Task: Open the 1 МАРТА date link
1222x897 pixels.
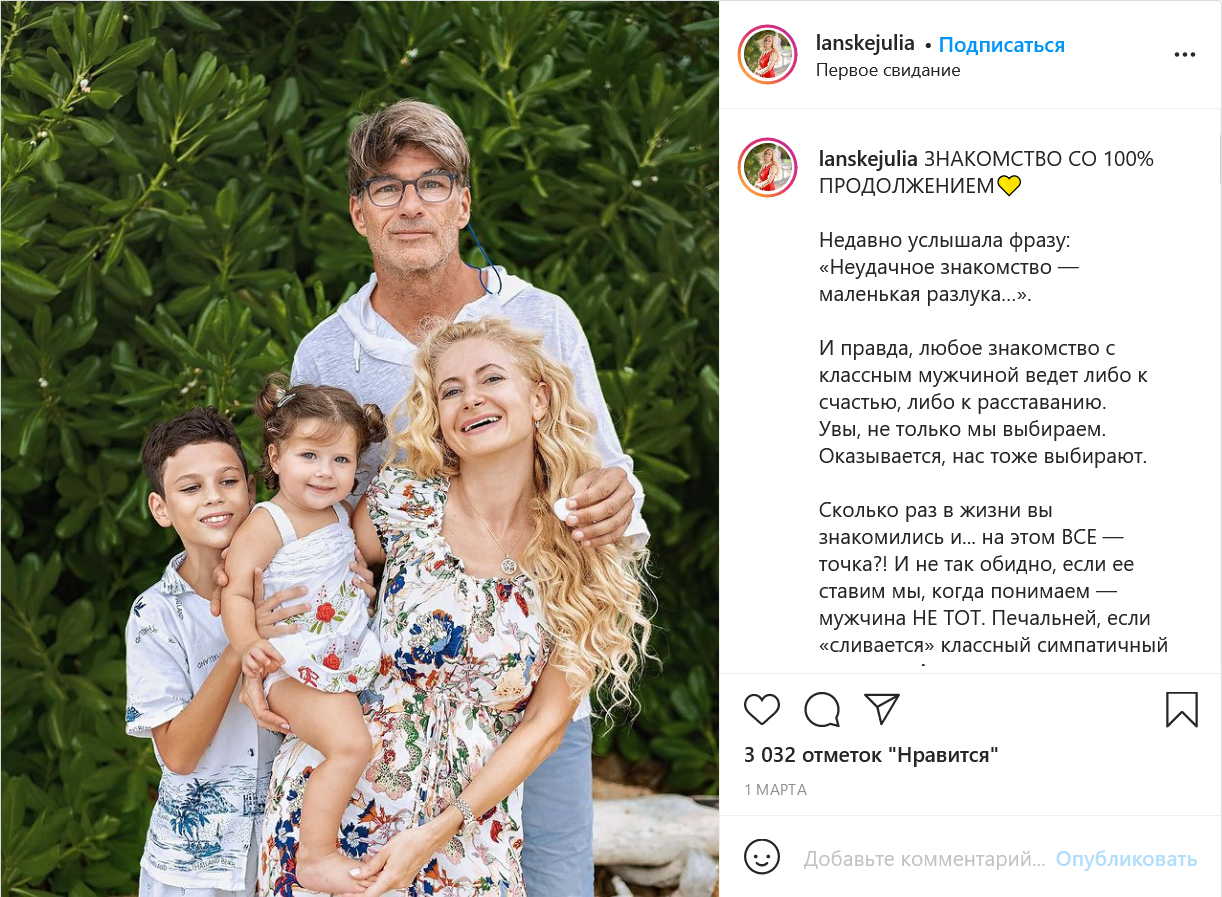Action: coord(775,789)
